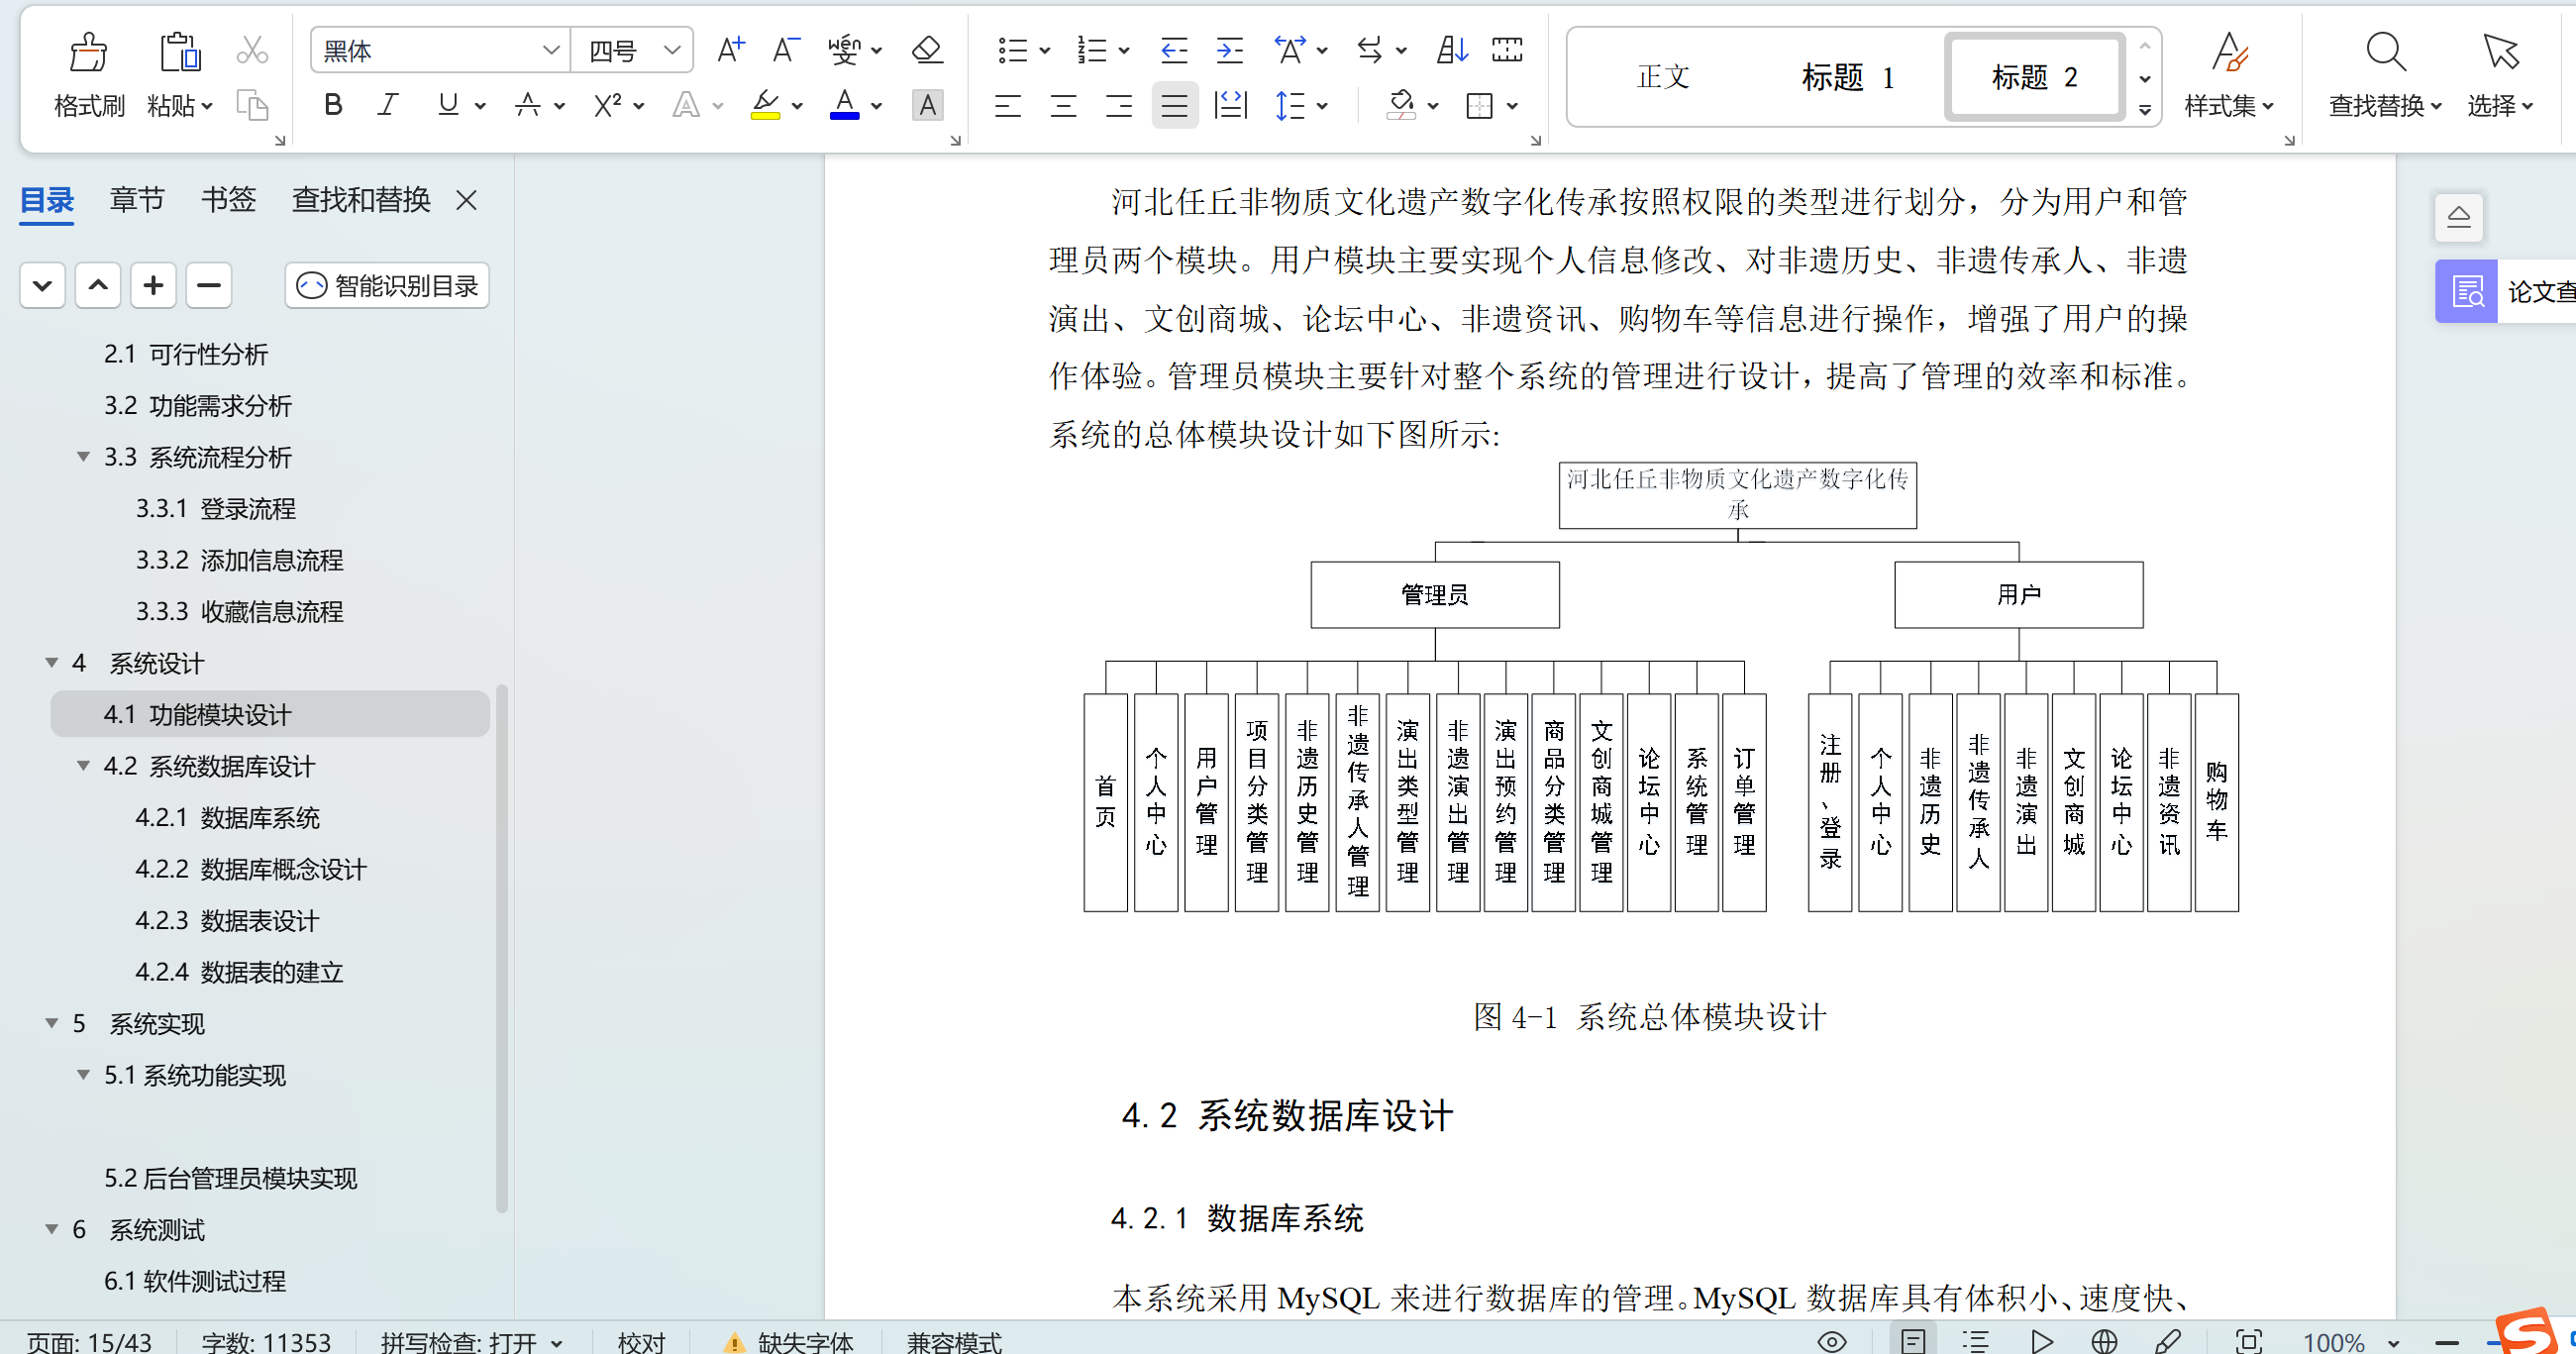2576x1354 pixels.
Task: Toggle bold formatting
Action: [x=333, y=105]
